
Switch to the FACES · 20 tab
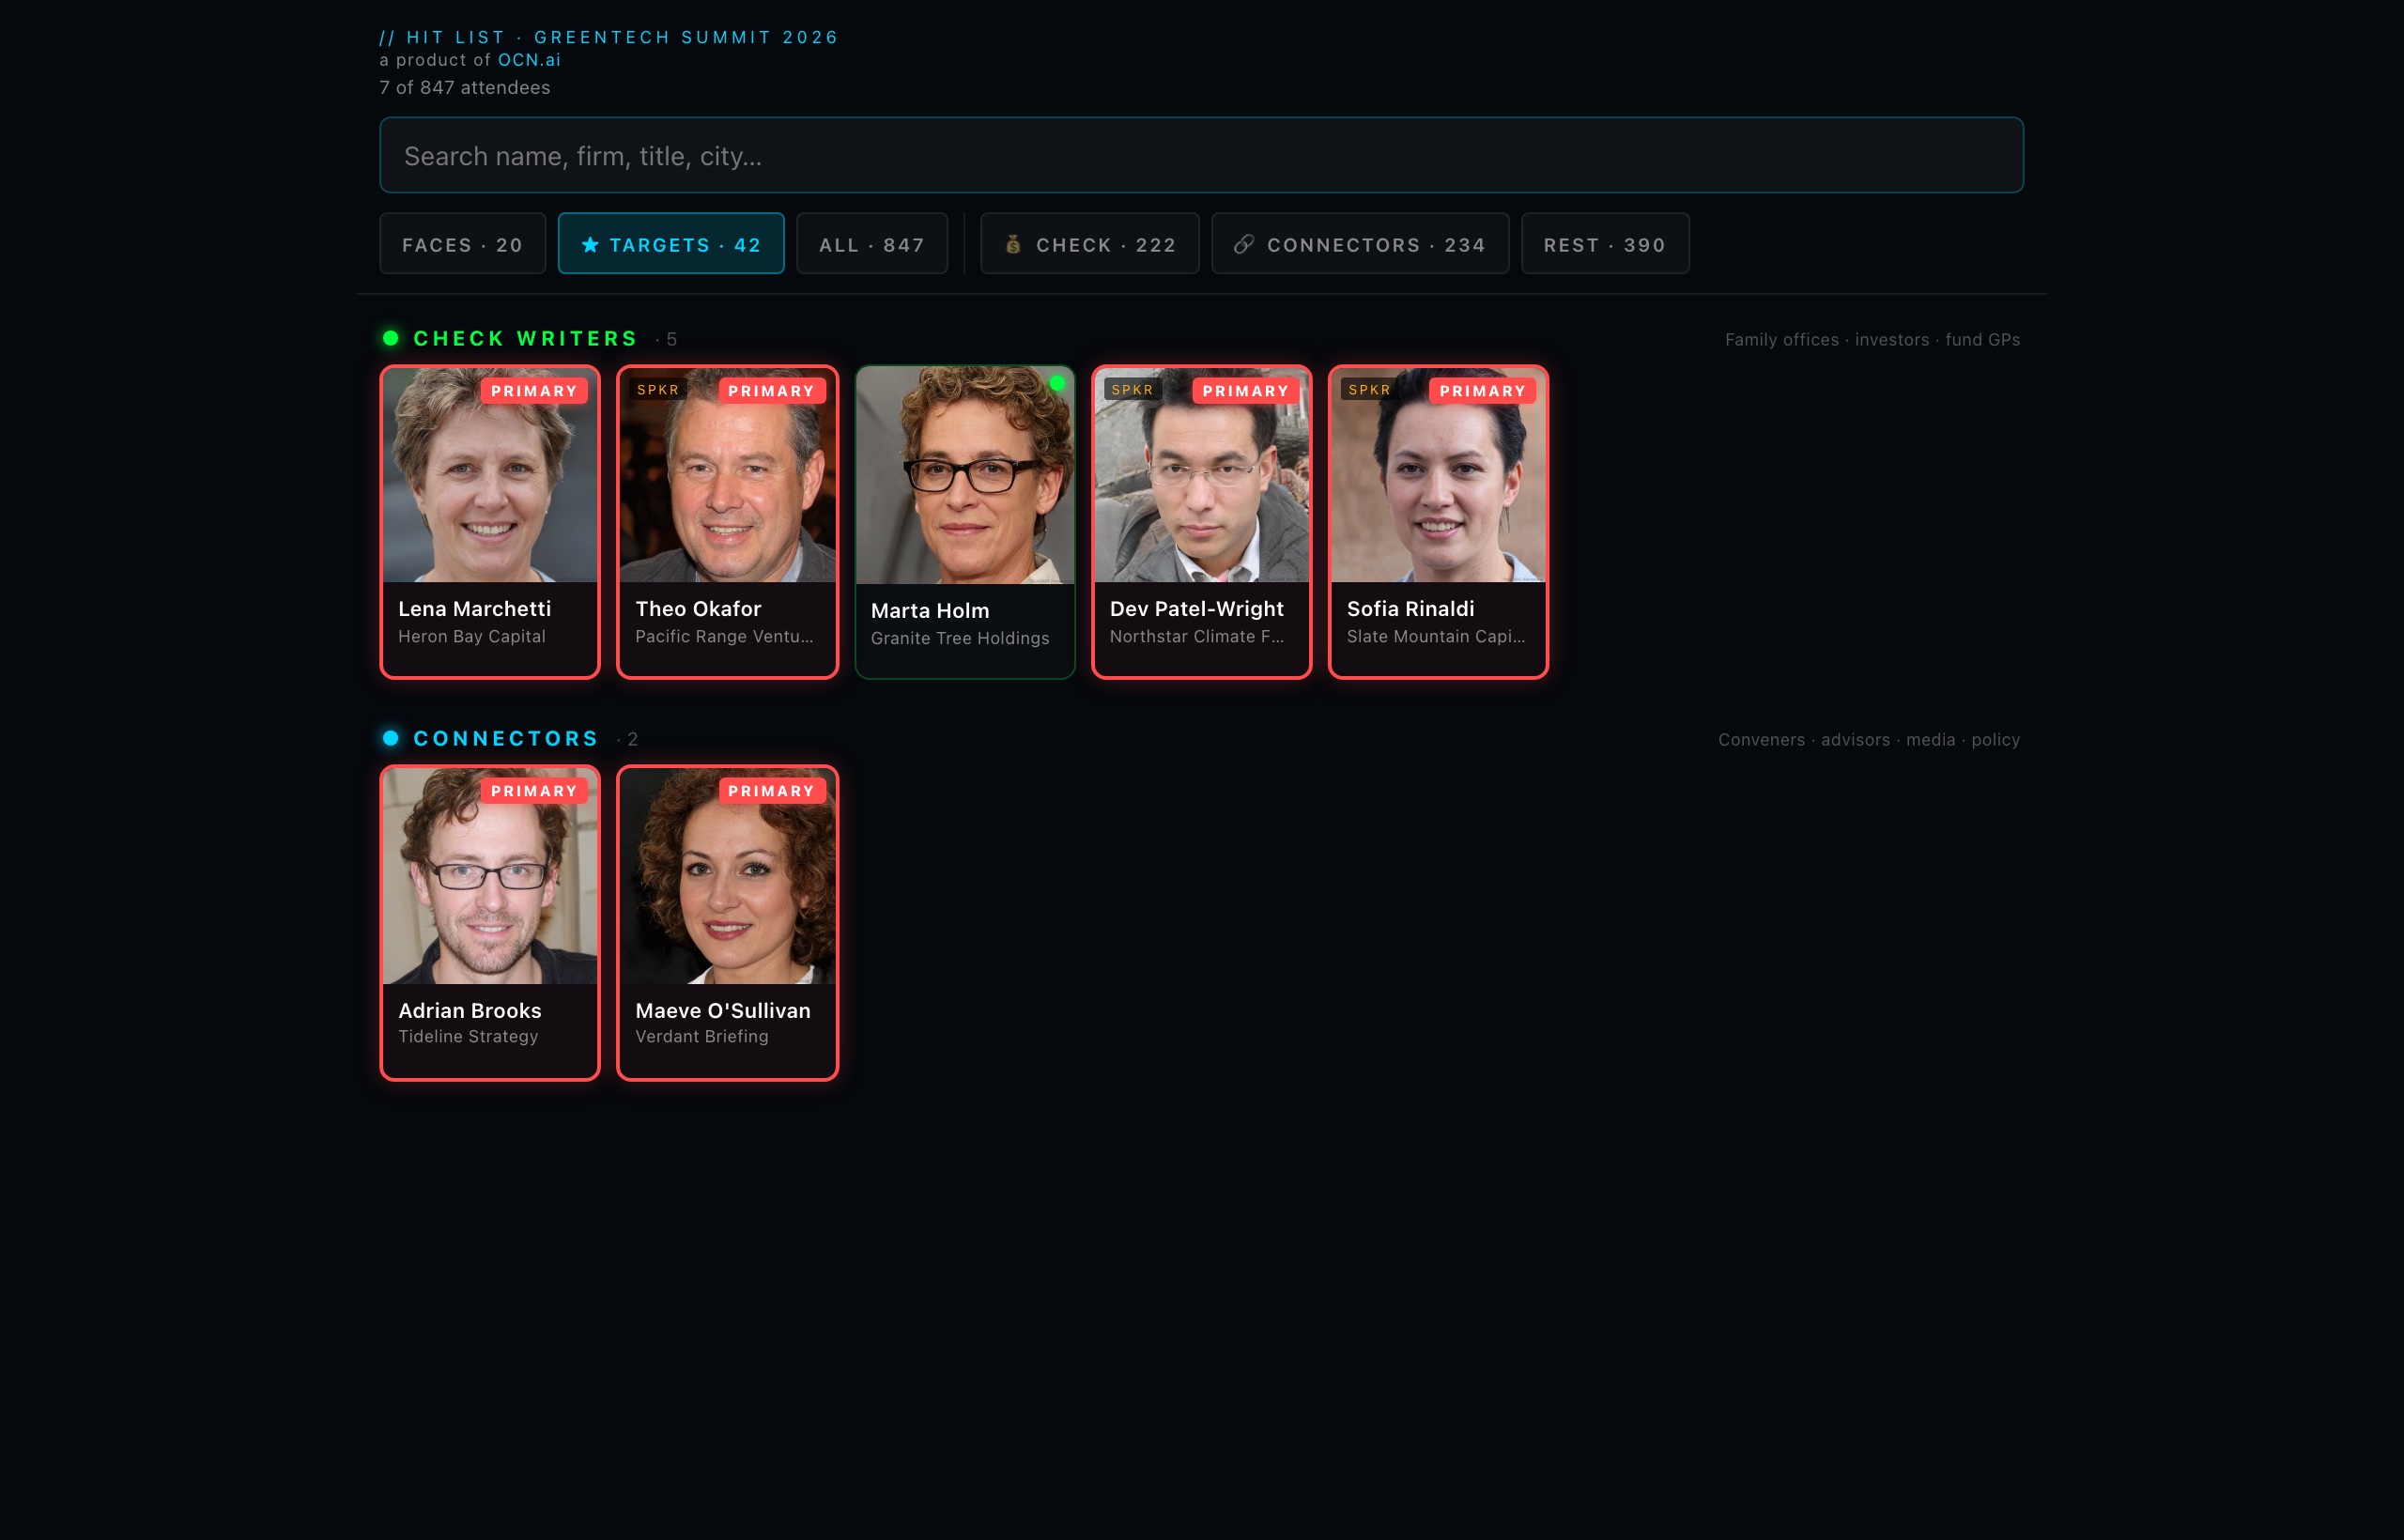(x=462, y=244)
